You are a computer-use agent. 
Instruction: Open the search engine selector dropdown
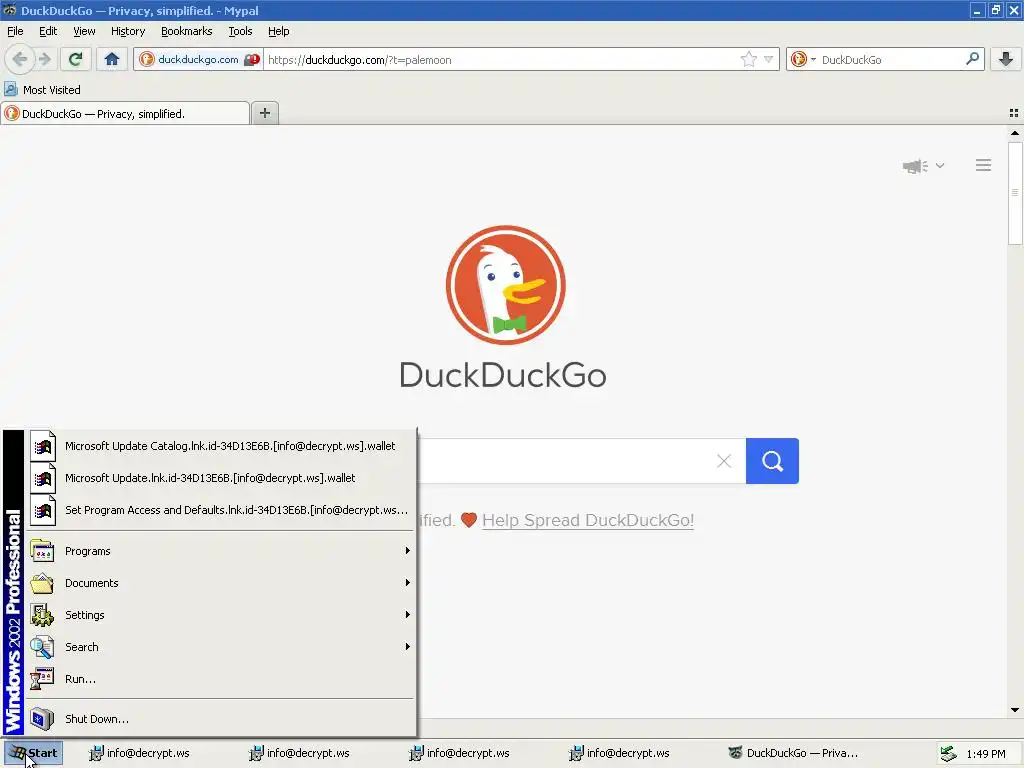click(803, 59)
